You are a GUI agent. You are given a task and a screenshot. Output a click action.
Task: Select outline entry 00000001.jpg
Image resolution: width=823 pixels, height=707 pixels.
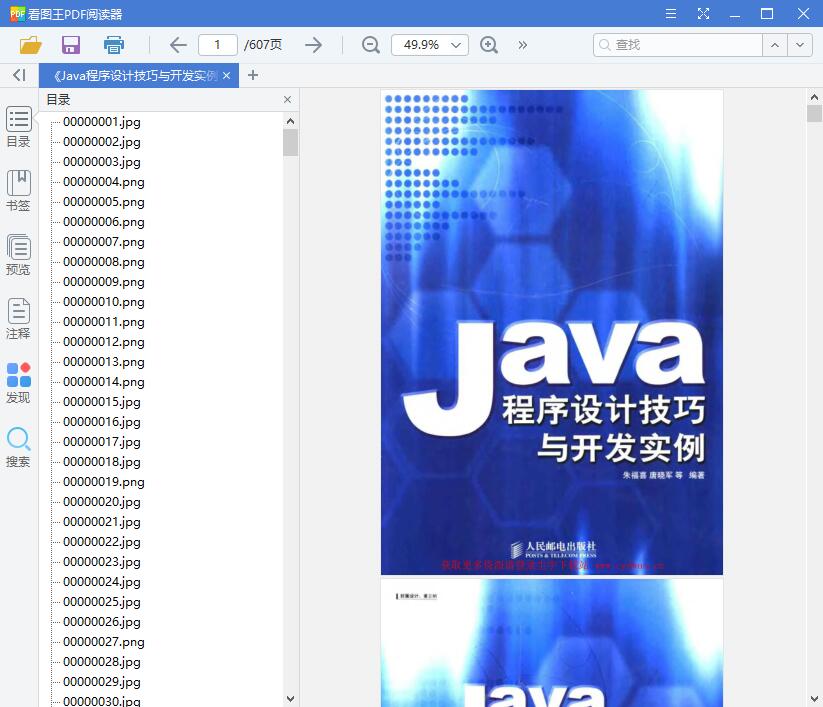(x=102, y=122)
